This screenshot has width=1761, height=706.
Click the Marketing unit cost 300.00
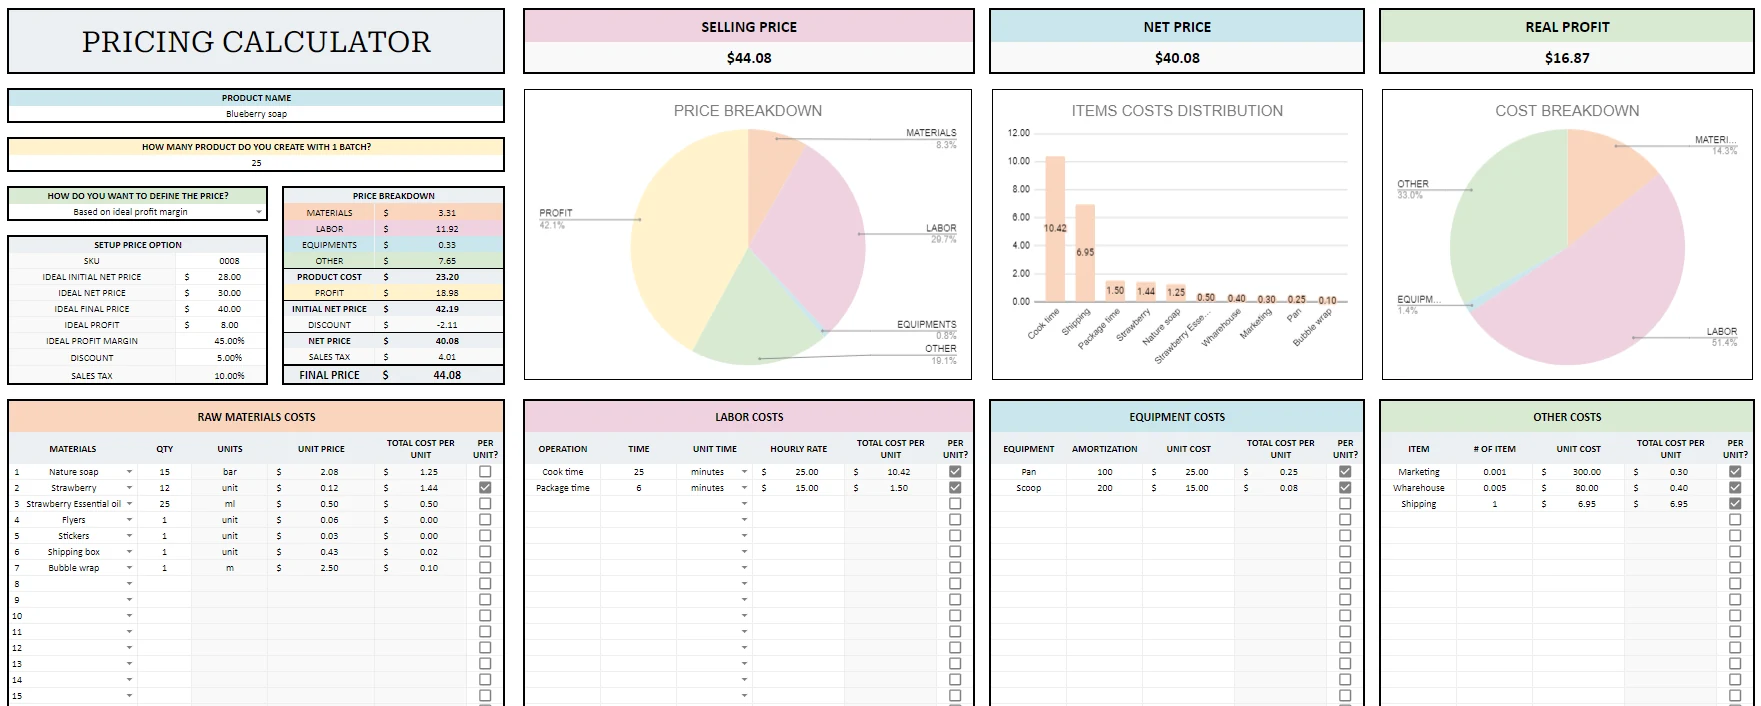pyautogui.click(x=1586, y=472)
